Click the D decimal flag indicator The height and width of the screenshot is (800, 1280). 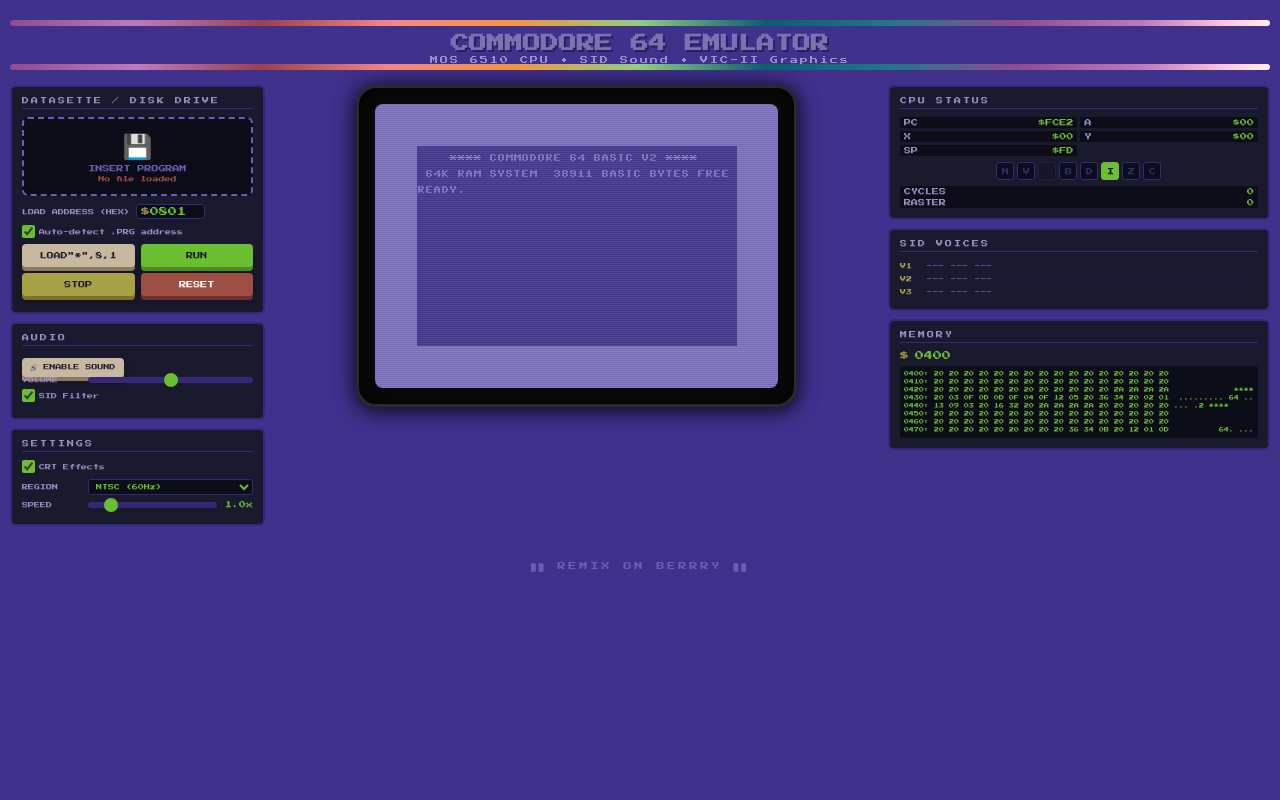[x=1088, y=171]
